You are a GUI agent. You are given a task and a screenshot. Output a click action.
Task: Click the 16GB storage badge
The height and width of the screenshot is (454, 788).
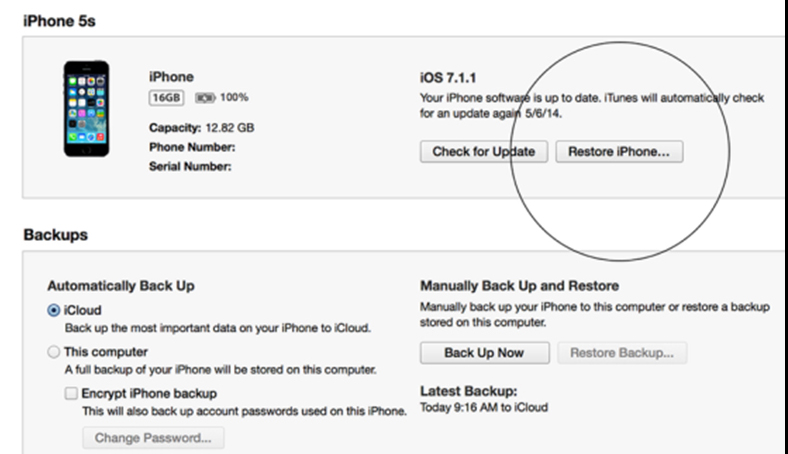pyautogui.click(x=164, y=98)
